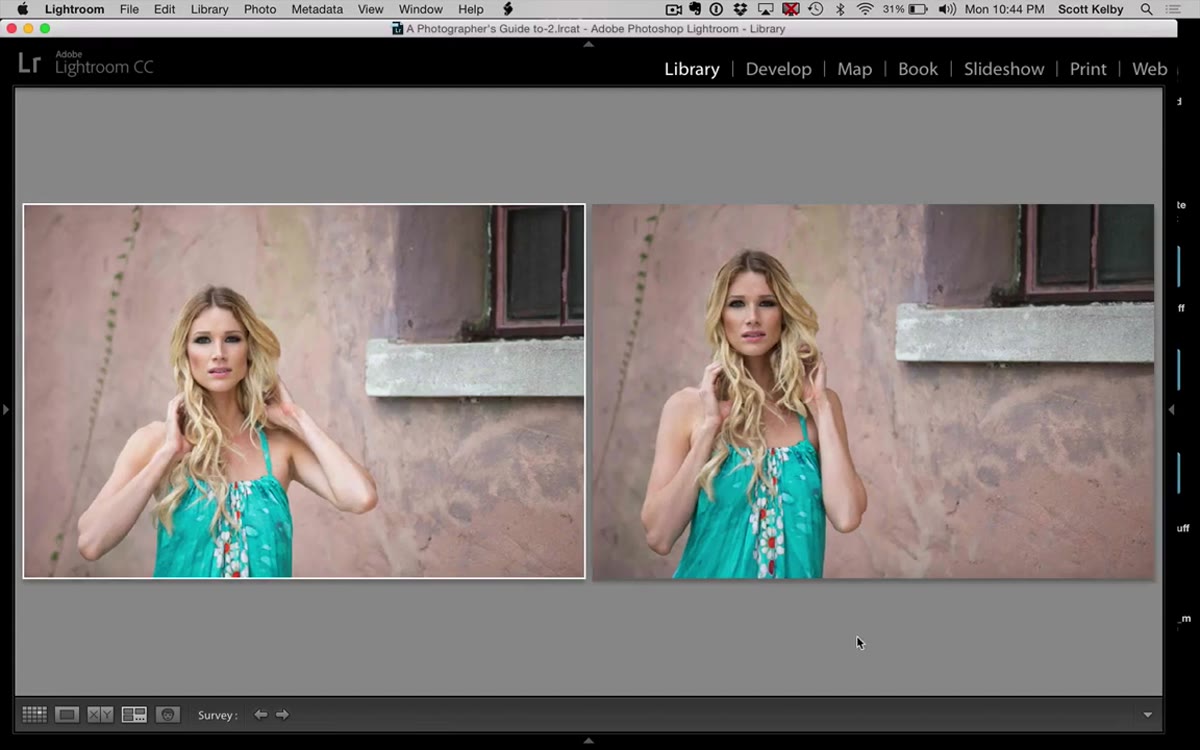Open the Bluetooth status menu
This screenshot has width=1200, height=750.
click(x=840, y=9)
